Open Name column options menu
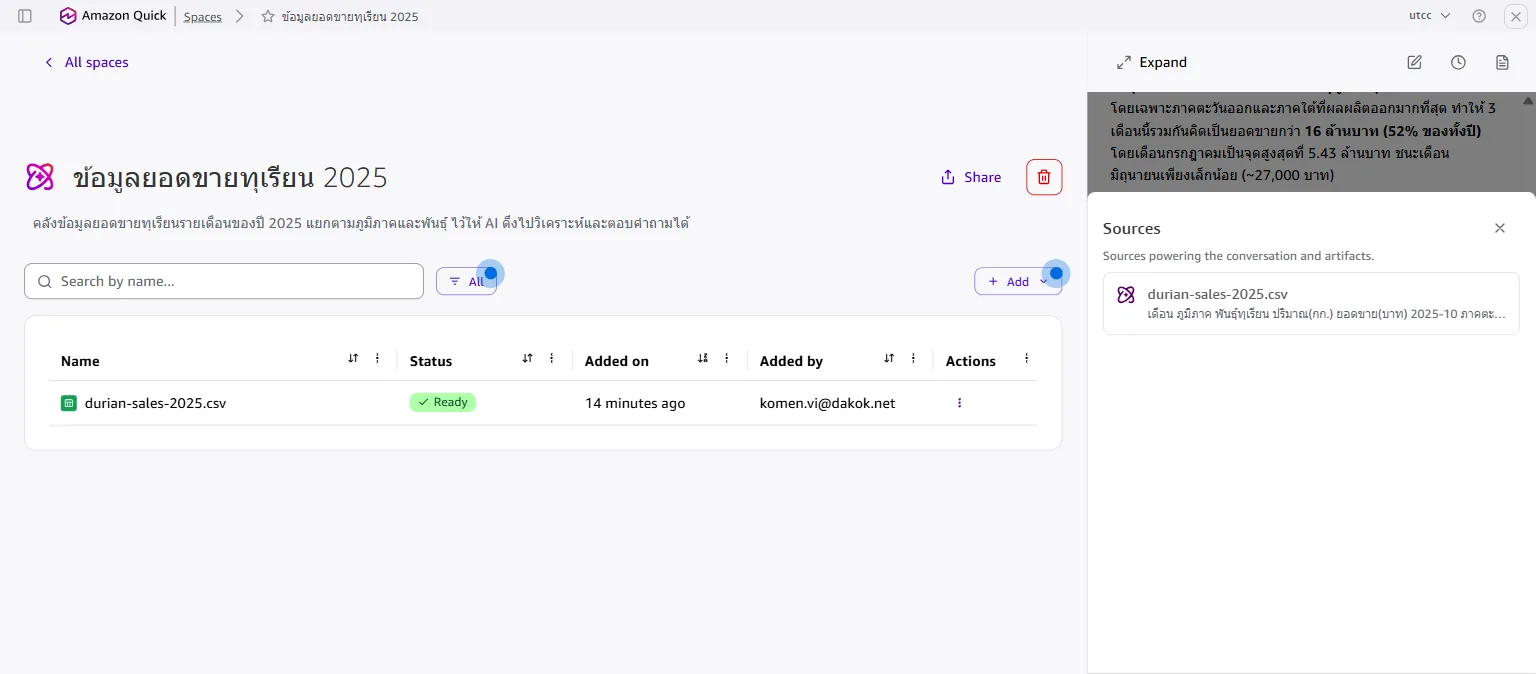 (377, 358)
